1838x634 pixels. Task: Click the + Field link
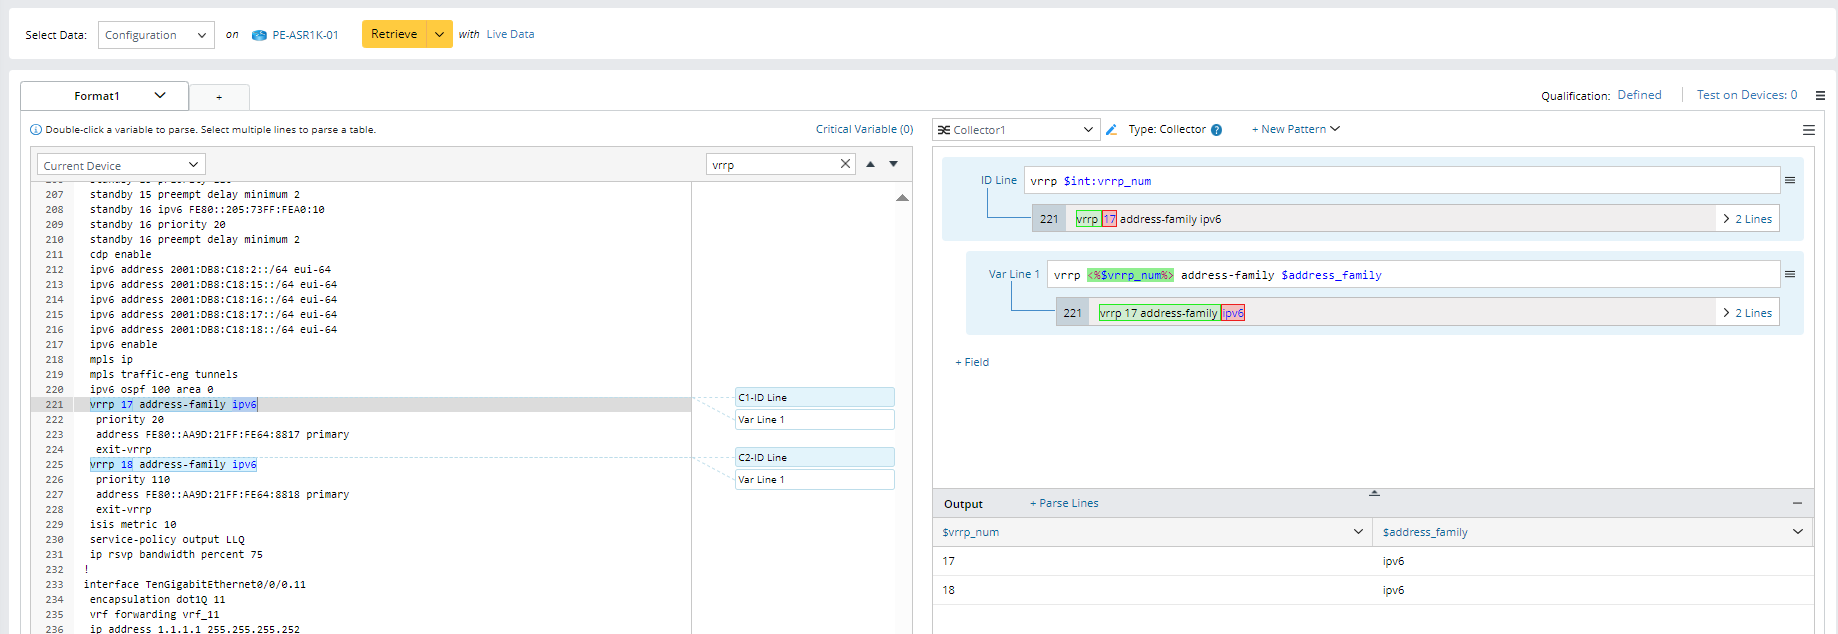972,362
